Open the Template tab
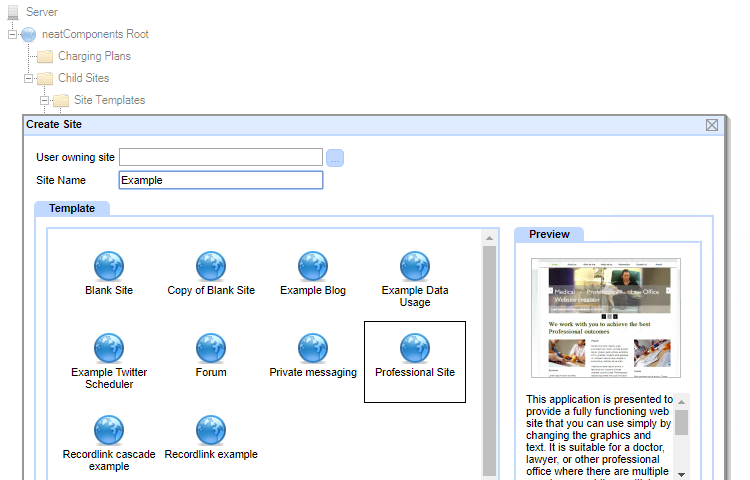Image resolution: width=750 pixels, height=480 pixels. [72, 208]
